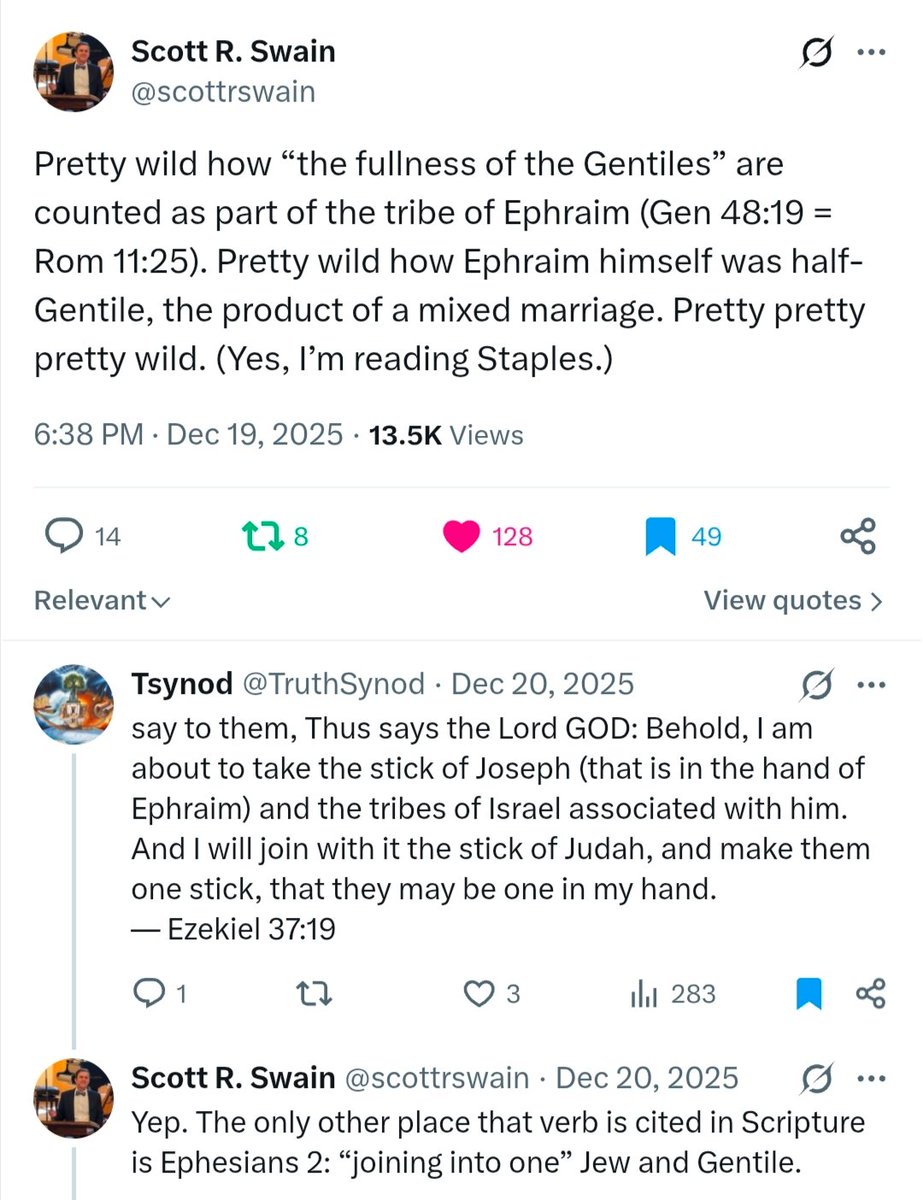Open View quotes link
The height and width of the screenshot is (1200, 923).
793,600
